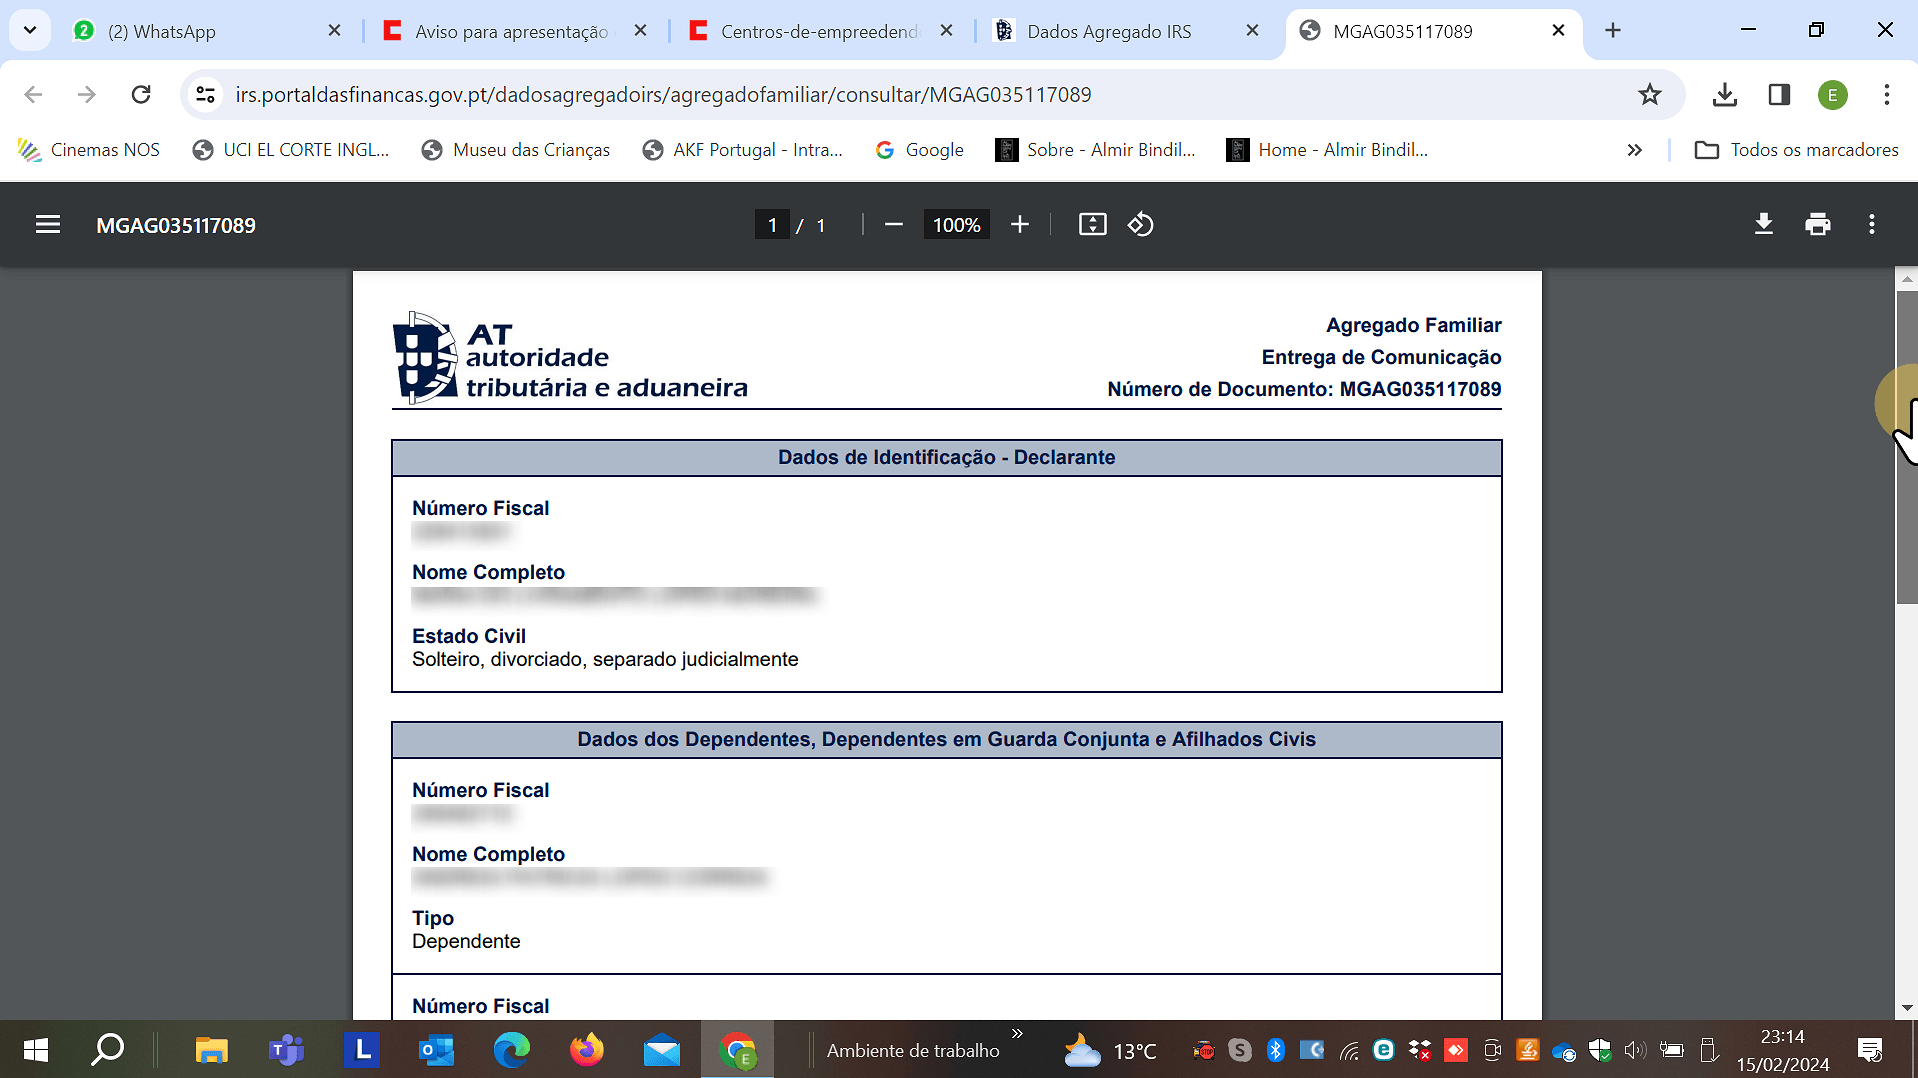Open PDF viewer more actions menu
Viewport: 1918px width, 1078px height.
(1871, 225)
